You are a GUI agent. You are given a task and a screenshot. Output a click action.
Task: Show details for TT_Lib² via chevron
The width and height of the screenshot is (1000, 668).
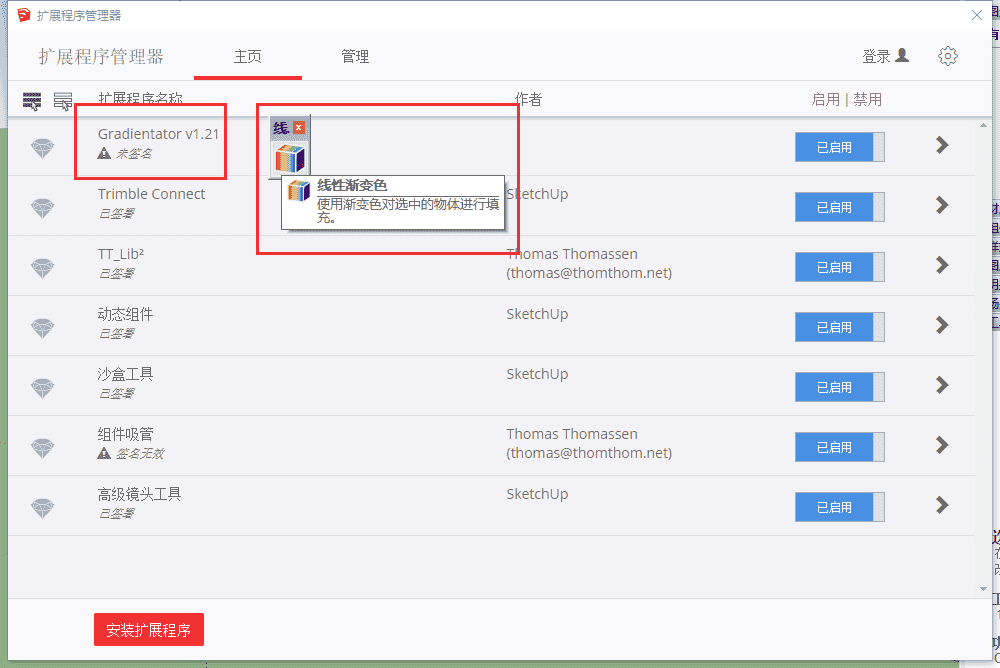[942, 265]
